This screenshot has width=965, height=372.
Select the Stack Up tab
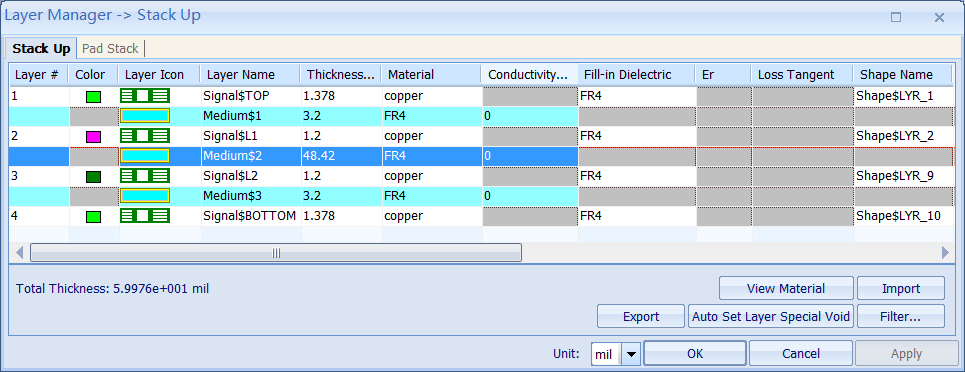[42, 48]
